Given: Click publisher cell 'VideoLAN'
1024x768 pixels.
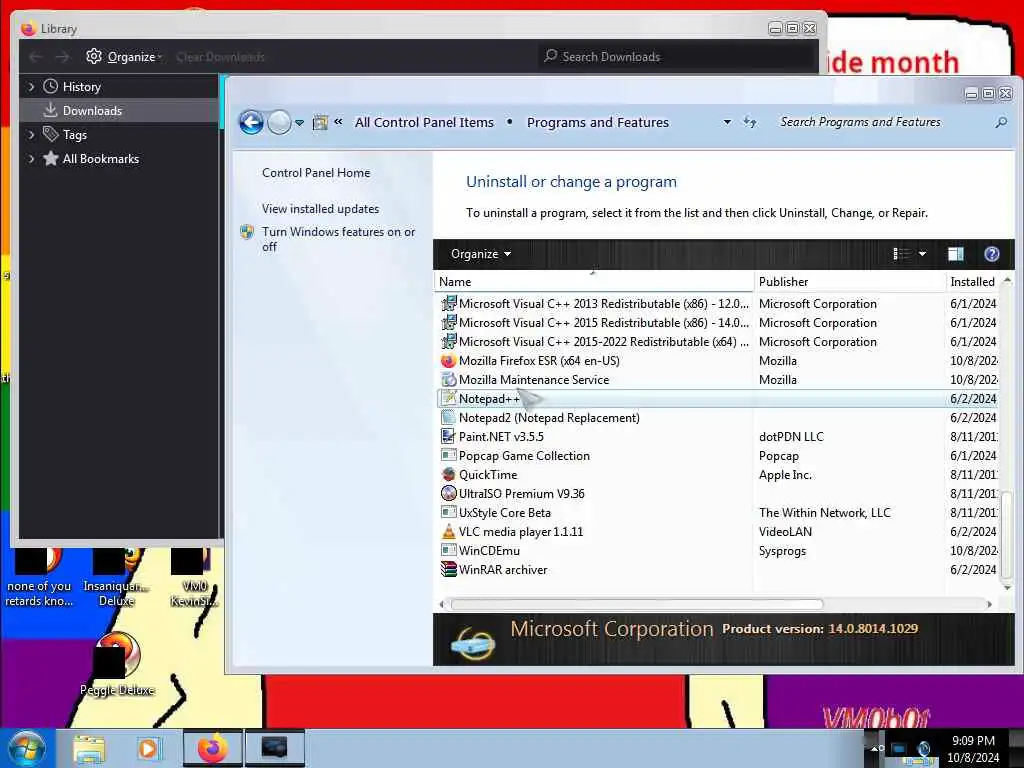Looking at the screenshot, I should pyautogui.click(x=785, y=532).
